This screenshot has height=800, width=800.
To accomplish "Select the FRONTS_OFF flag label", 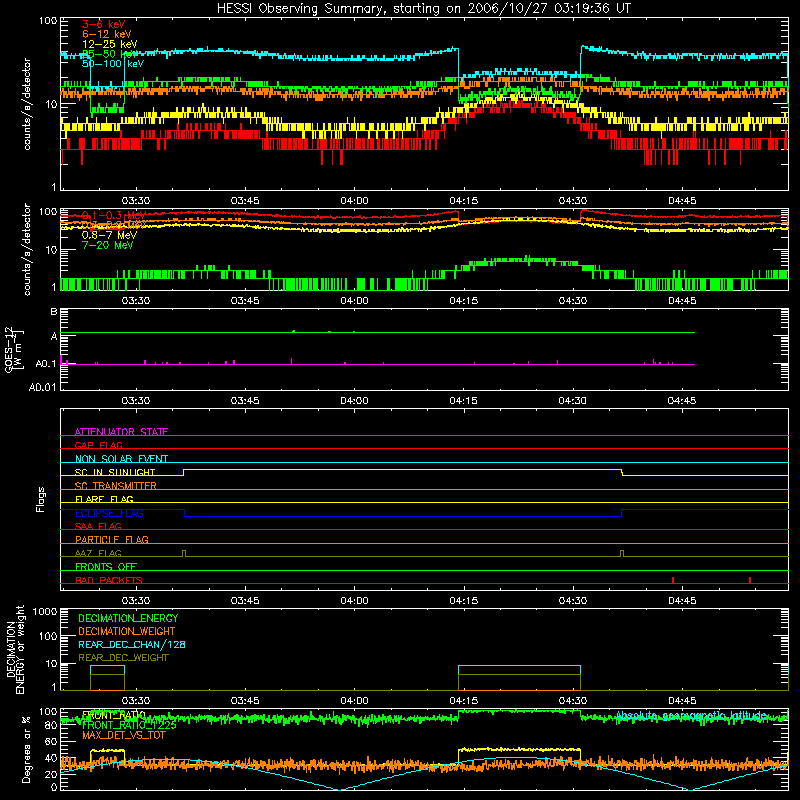I will point(106,567).
